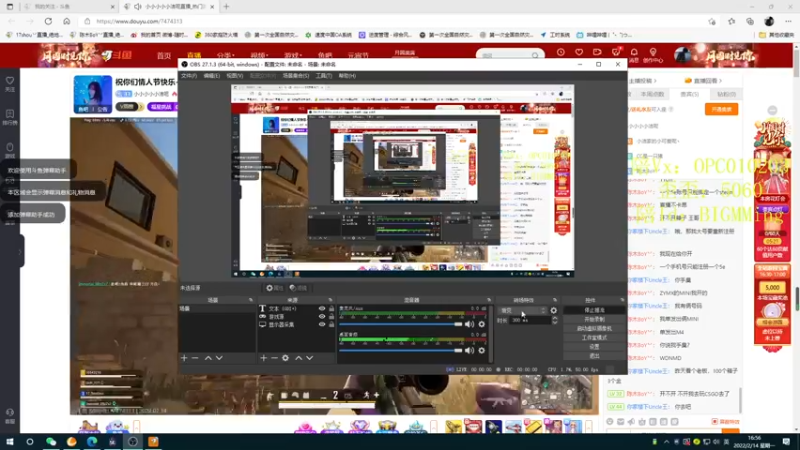
Task: Open the View menu in OBS
Action: pyautogui.click(x=235, y=76)
